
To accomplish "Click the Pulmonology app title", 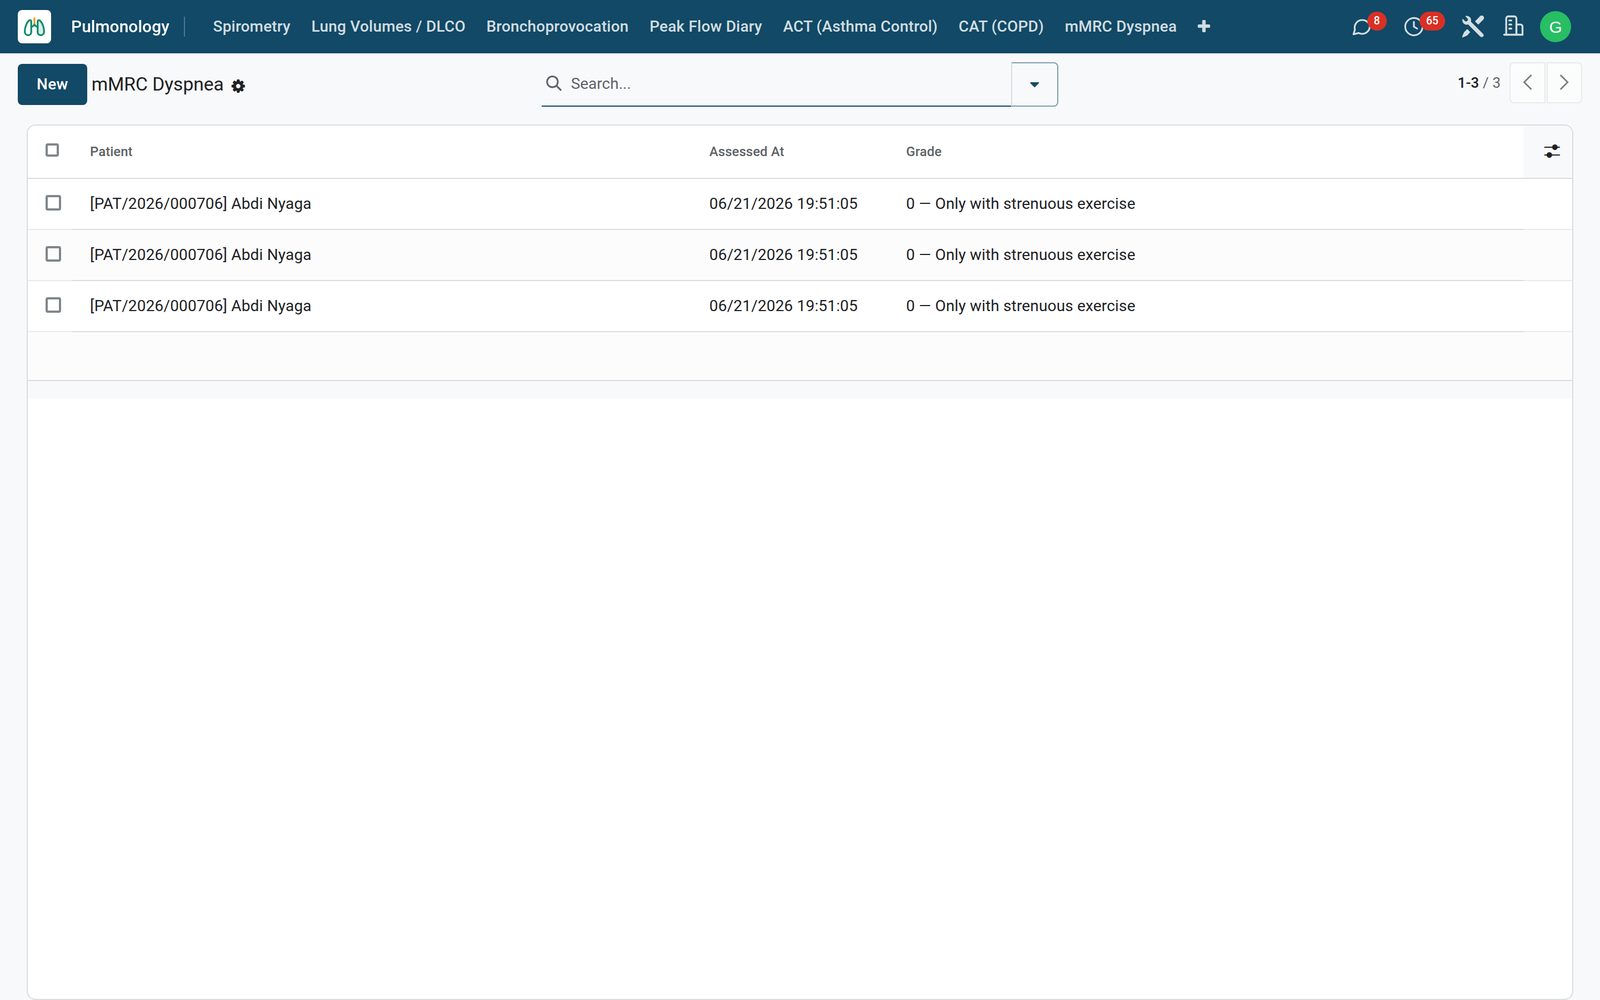I will point(120,27).
